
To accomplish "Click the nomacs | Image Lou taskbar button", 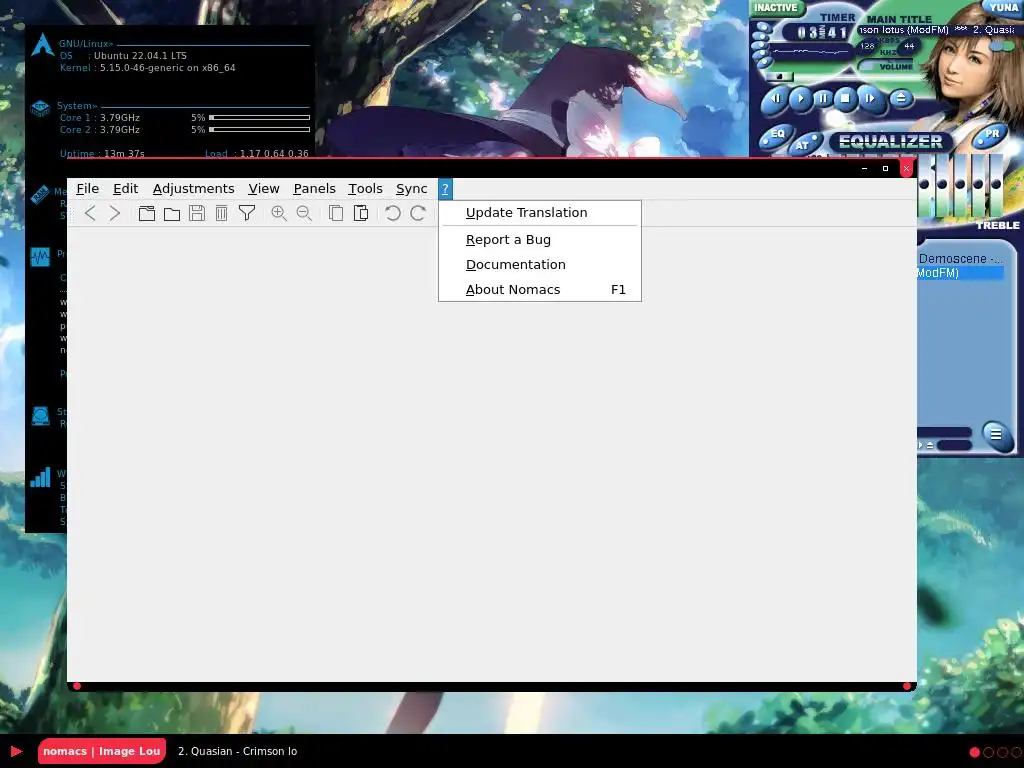I will coord(102,751).
